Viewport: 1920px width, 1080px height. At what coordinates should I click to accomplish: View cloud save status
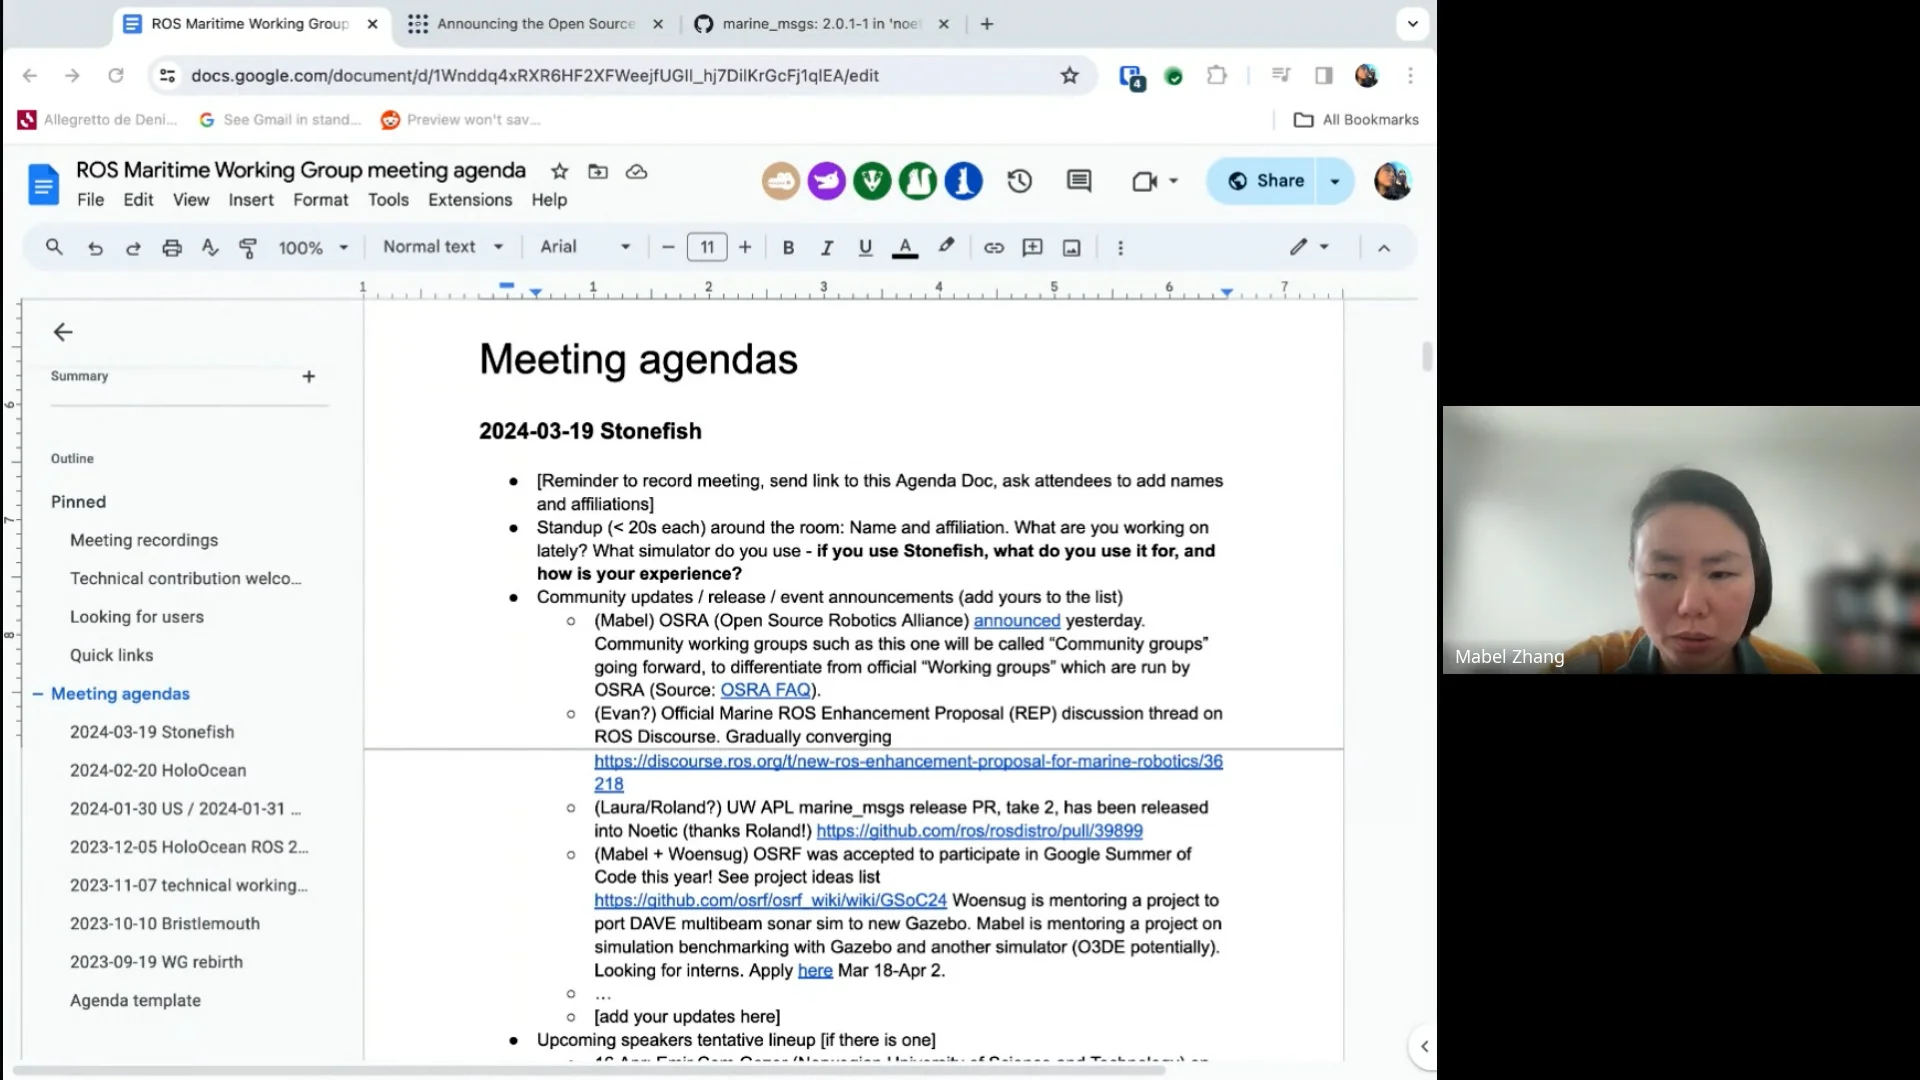click(637, 171)
